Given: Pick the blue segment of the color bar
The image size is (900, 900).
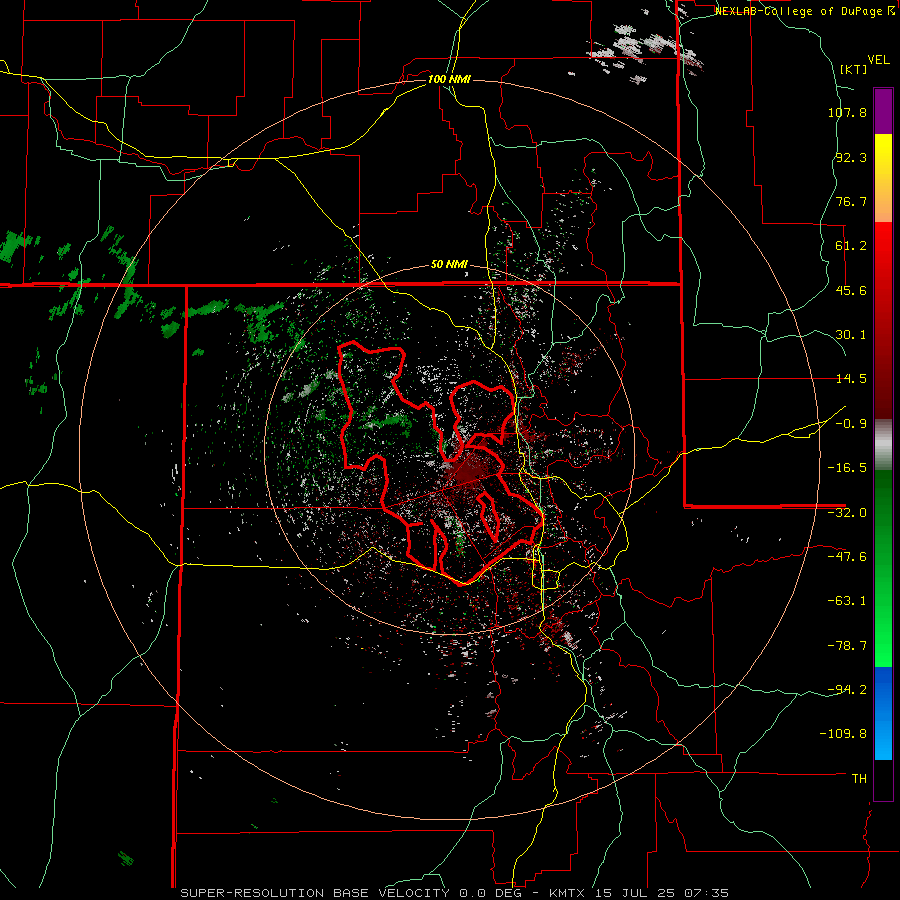Looking at the screenshot, I should point(883,713).
